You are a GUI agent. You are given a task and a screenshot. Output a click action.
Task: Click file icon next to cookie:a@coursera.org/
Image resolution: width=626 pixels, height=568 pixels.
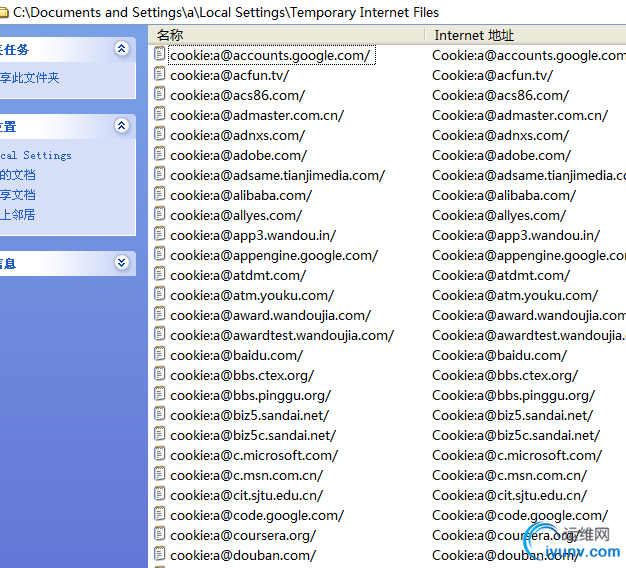tap(160, 533)
